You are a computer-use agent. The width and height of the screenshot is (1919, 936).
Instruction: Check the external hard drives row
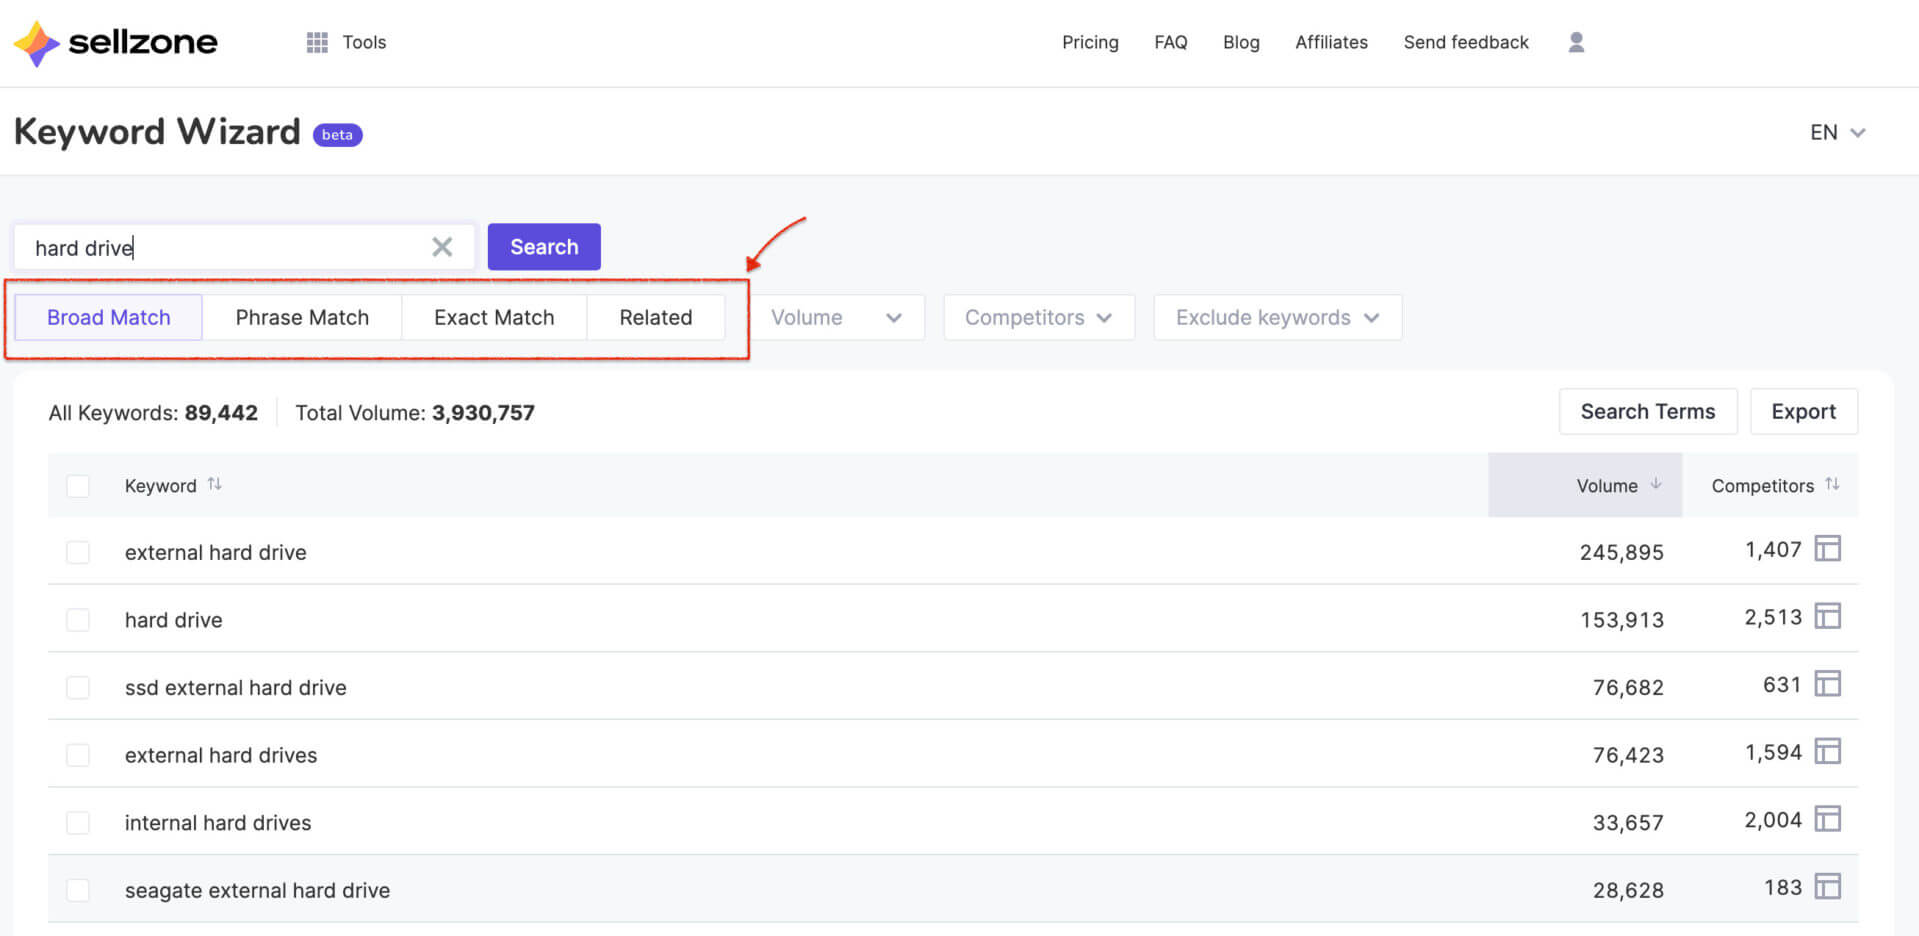pos(78,755)
